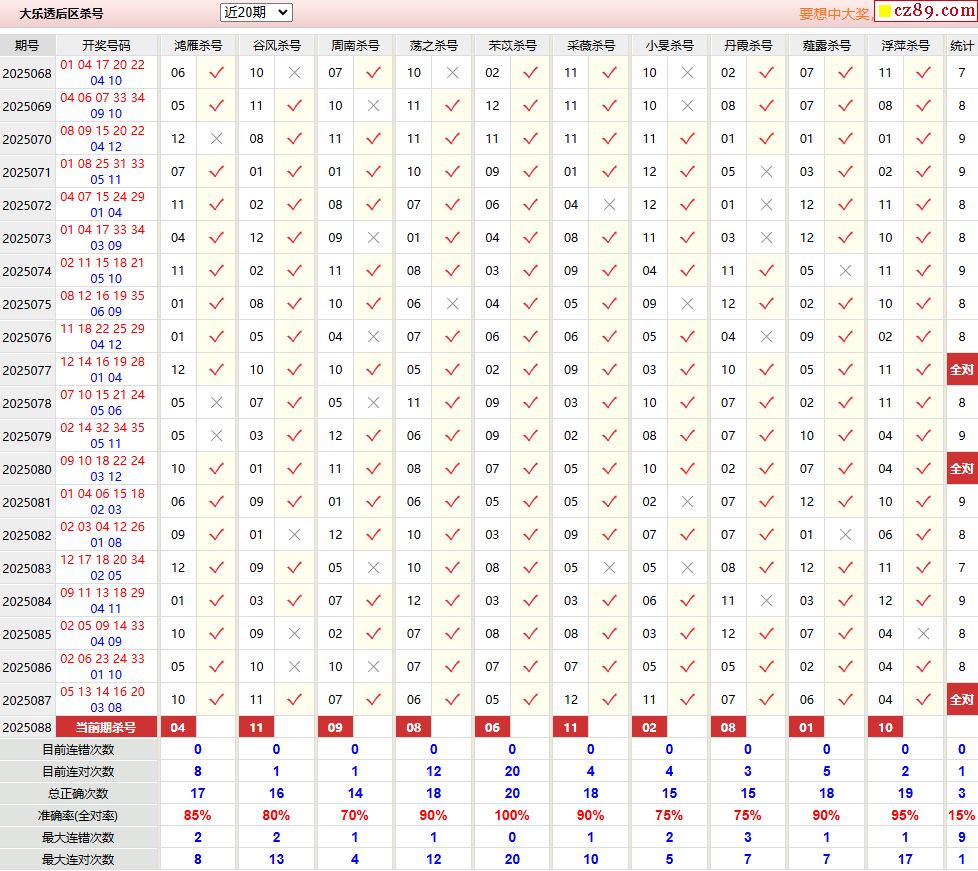Click the gray X in 谷风杀号 for 2025086

click(x=294, y=667)
